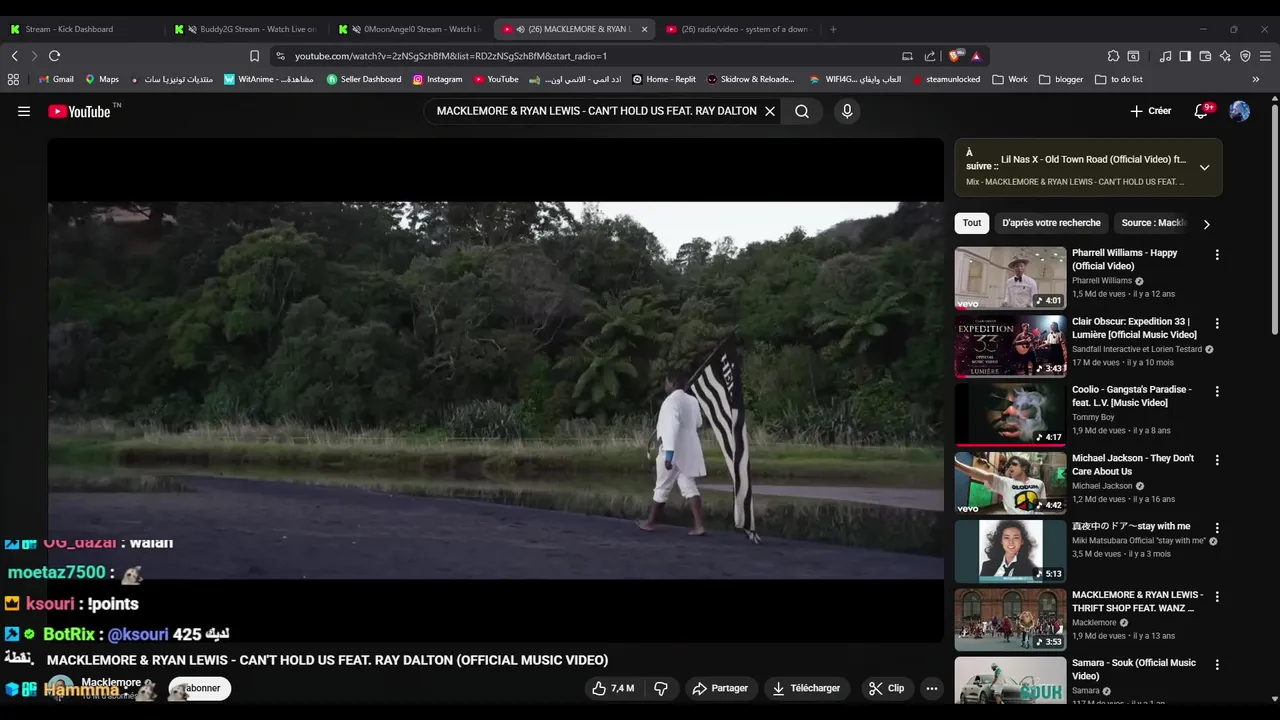This screenshot has width=1280, height=720.
Task: Open the Work bookmarks folder
Action: [1010, 79]
